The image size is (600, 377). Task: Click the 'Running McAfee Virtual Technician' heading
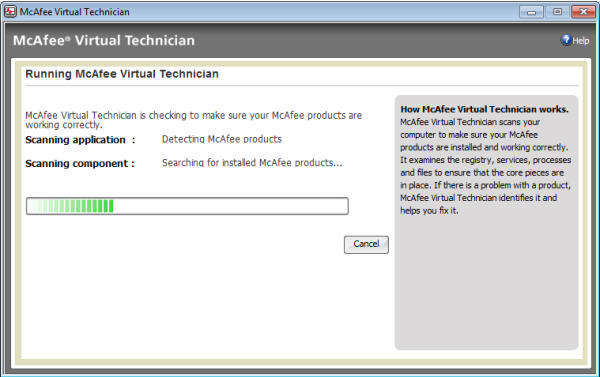tap(122, 74)
